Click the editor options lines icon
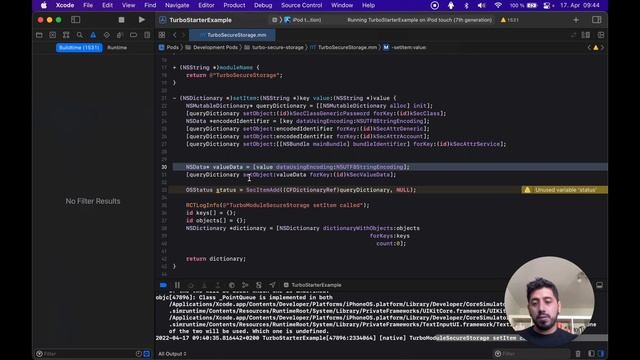The height and width of the screenshot is (360, 640). (x=586, y=35)
